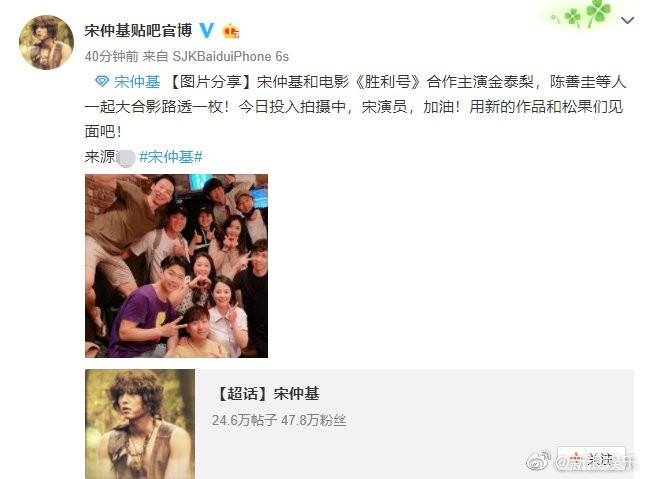Click the 24.6万帖子 47.8万粉丝 stats line
The height and width of the screenshot is (479, 645).
click(x=279, y=420)
